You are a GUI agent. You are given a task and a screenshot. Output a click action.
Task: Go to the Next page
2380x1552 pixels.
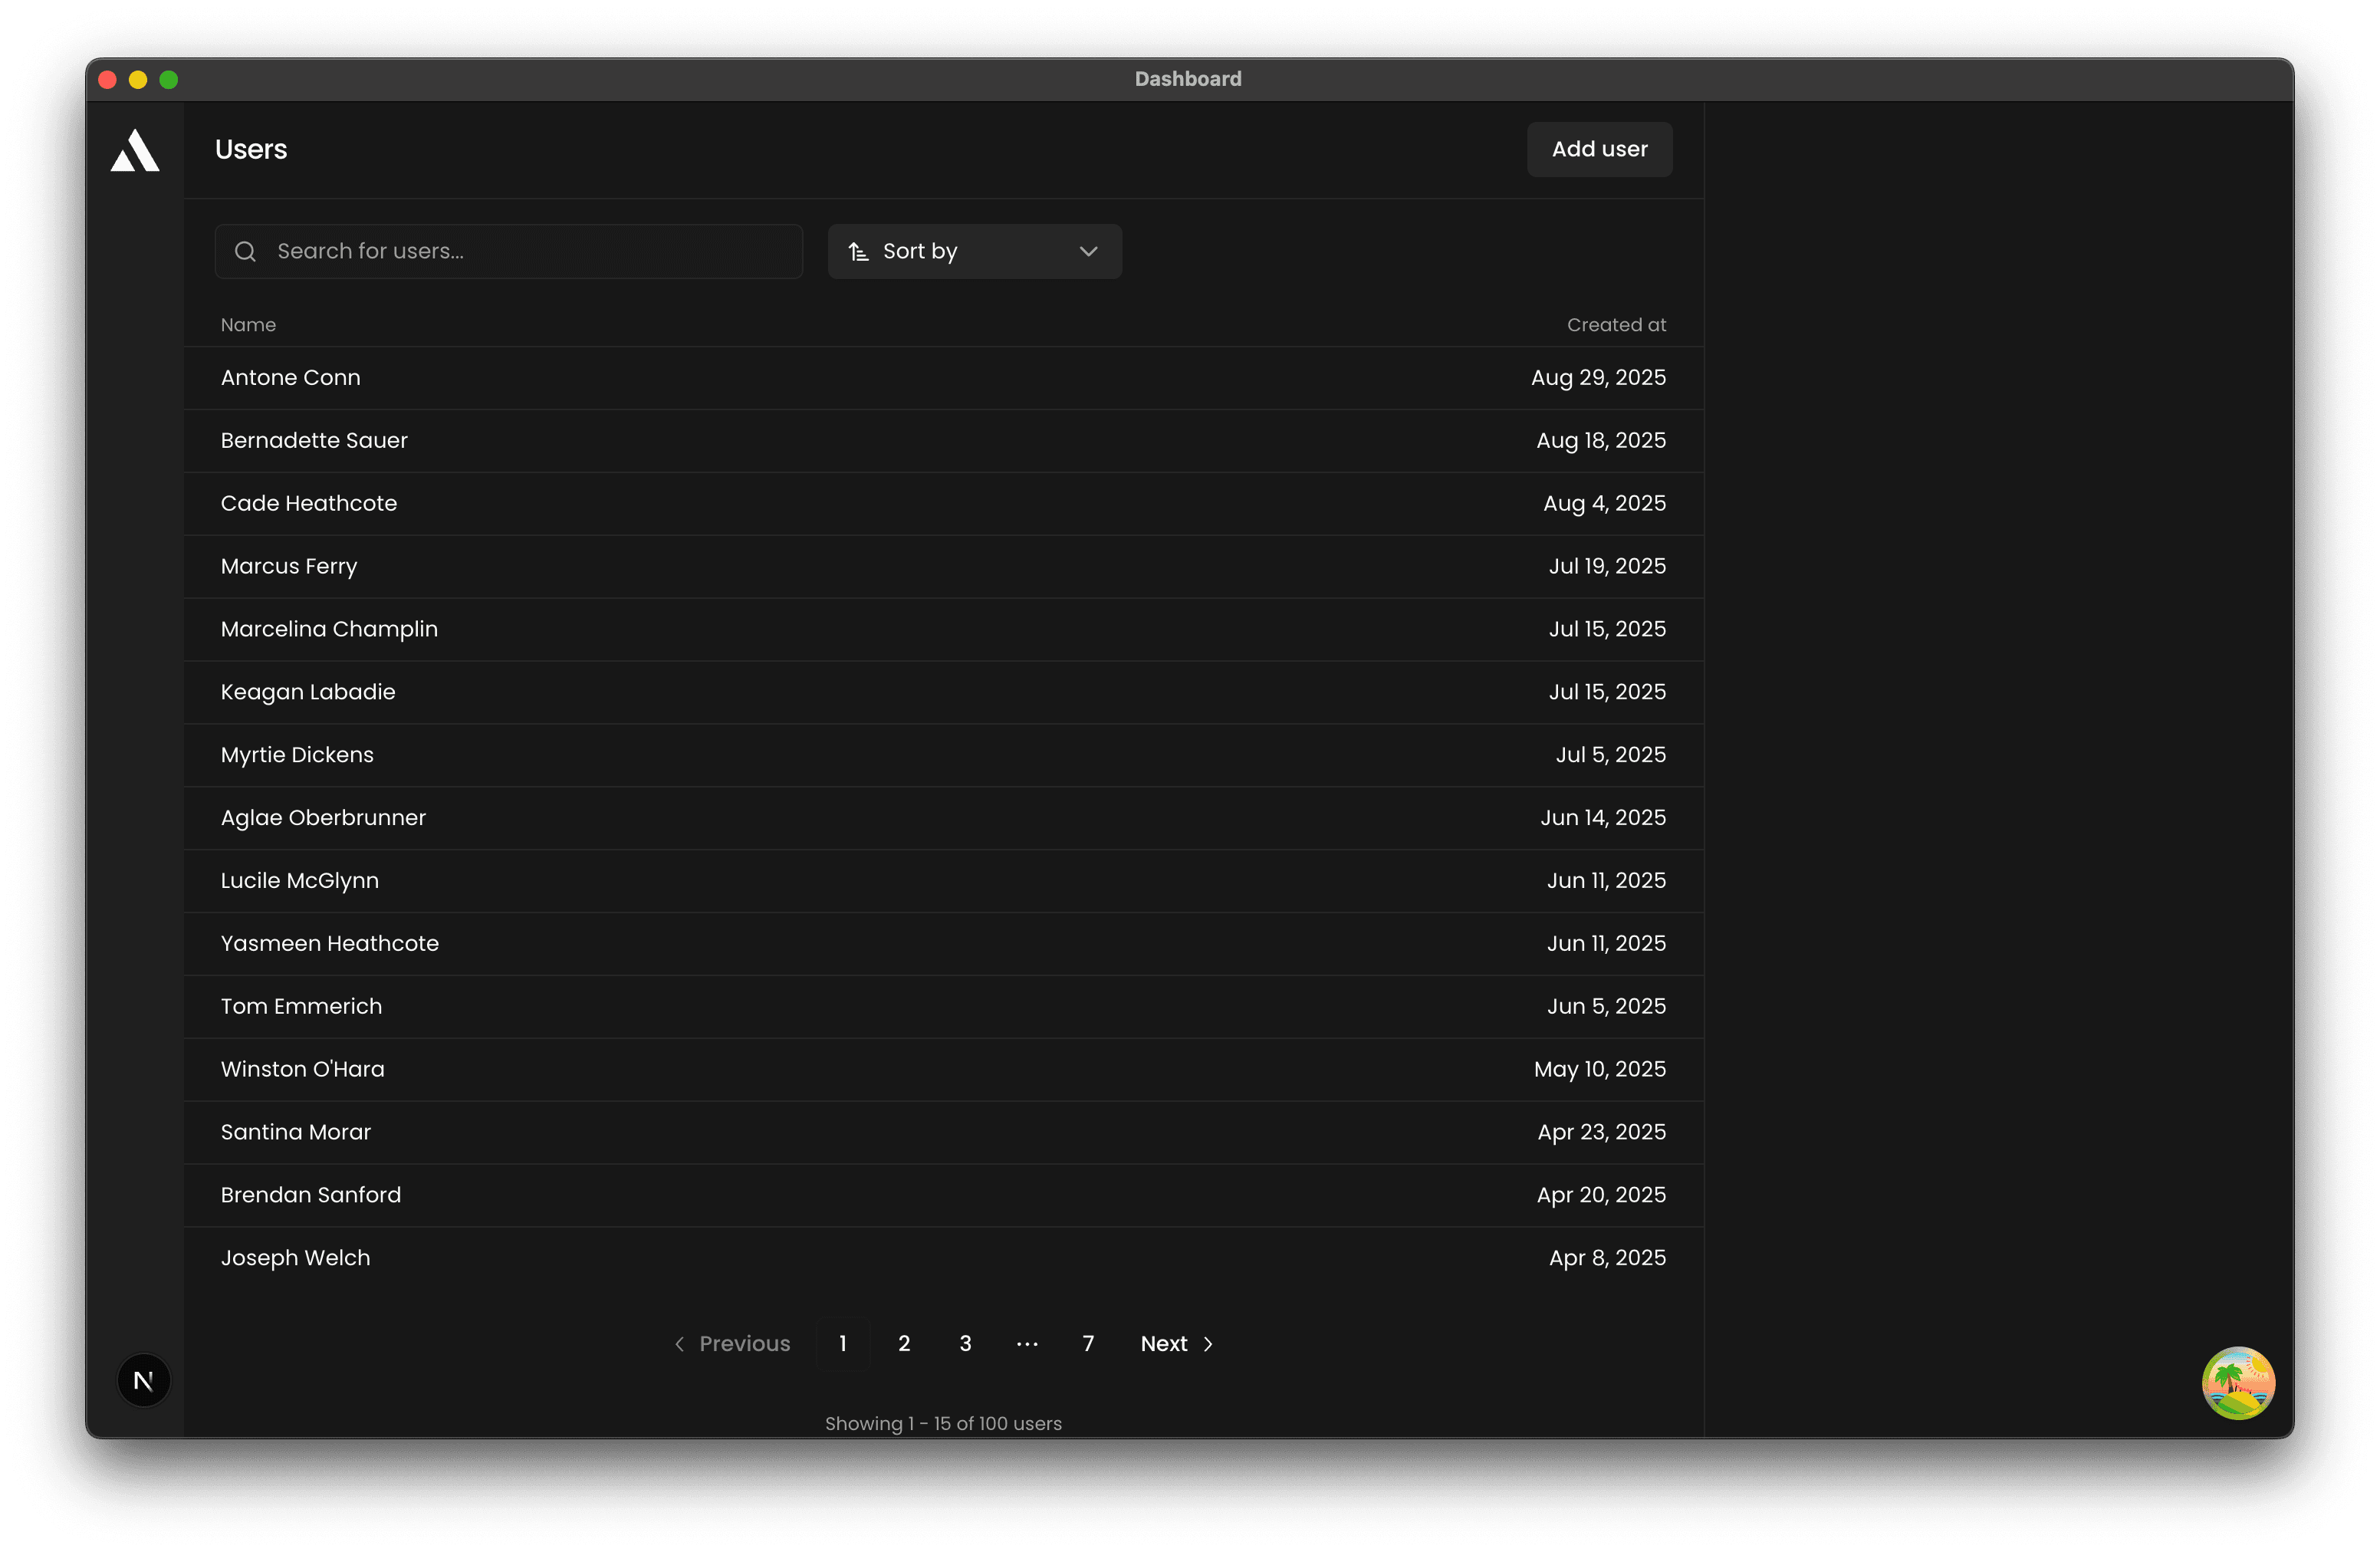(1177, 1344)
